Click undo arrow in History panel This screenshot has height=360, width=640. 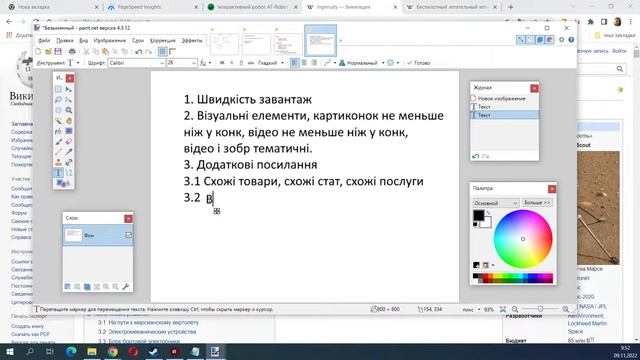click(x=476, y=156)
